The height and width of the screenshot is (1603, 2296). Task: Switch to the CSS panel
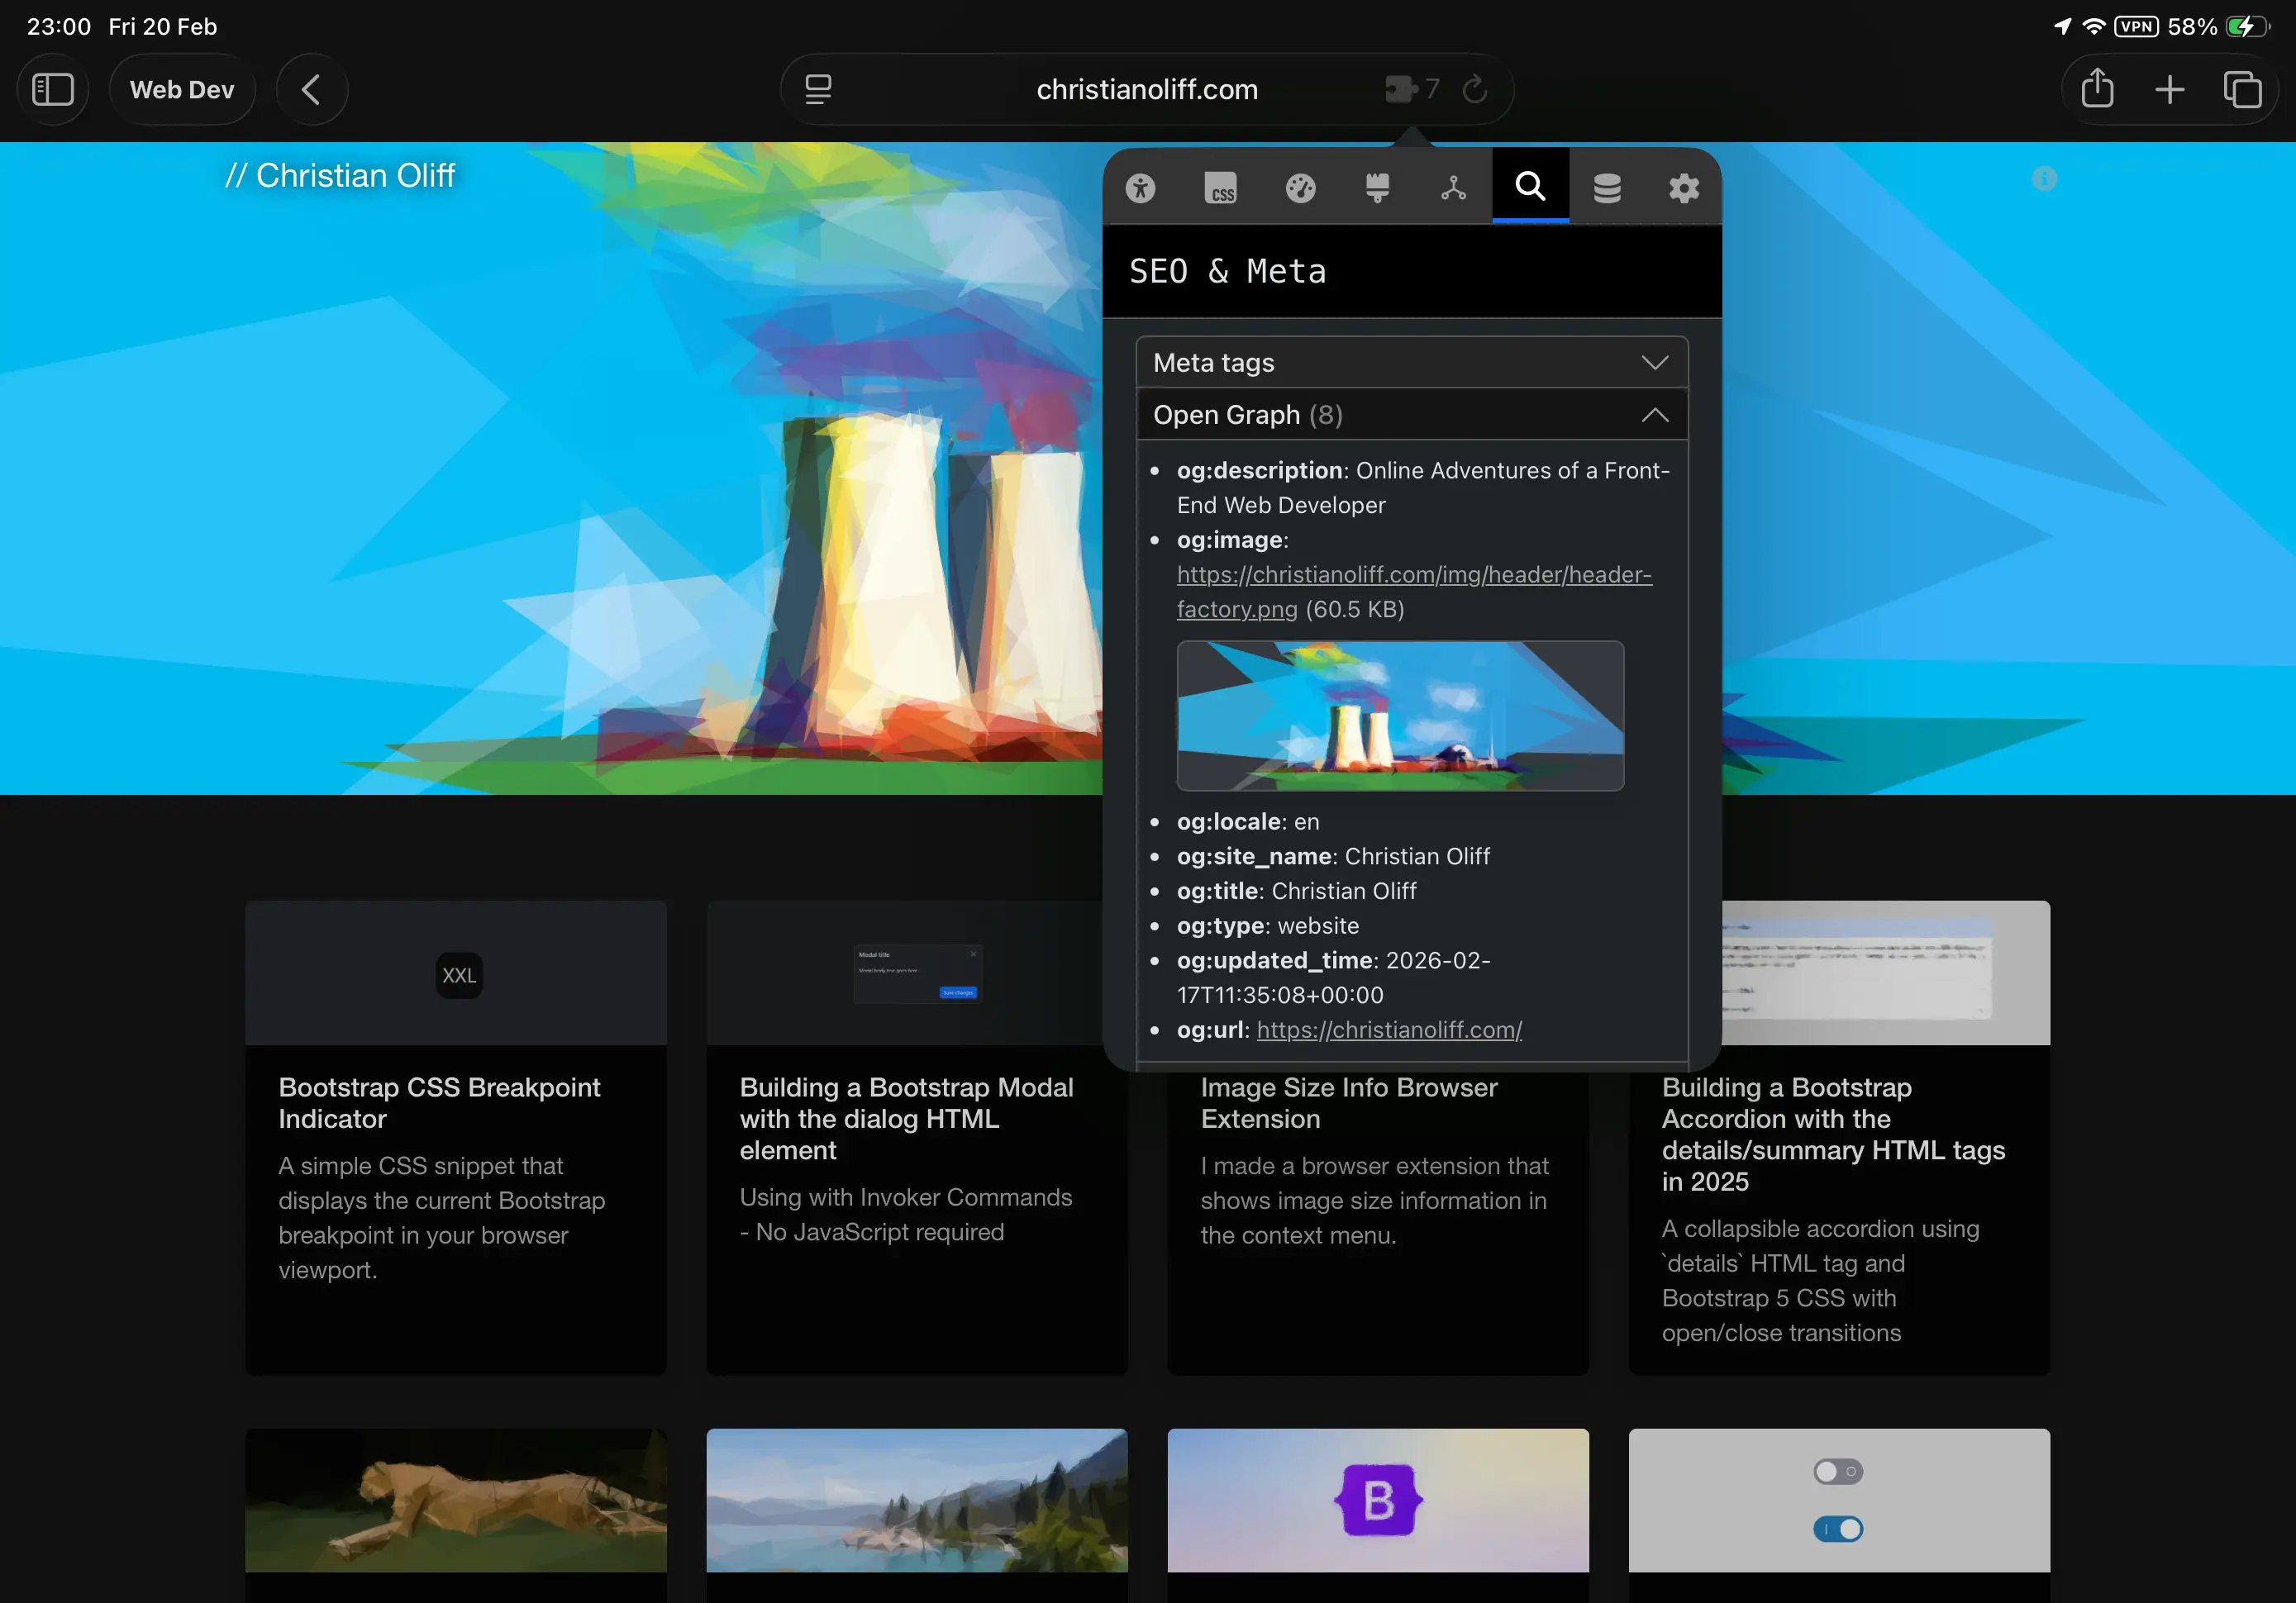tap(1221, 187)
